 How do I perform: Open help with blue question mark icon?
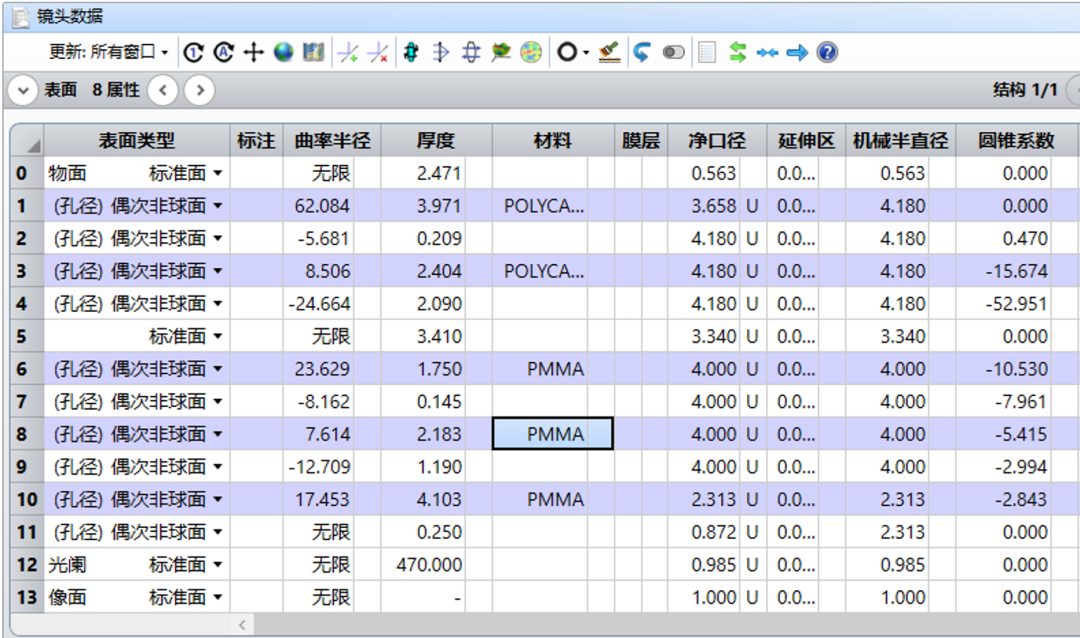coord(827,52)
